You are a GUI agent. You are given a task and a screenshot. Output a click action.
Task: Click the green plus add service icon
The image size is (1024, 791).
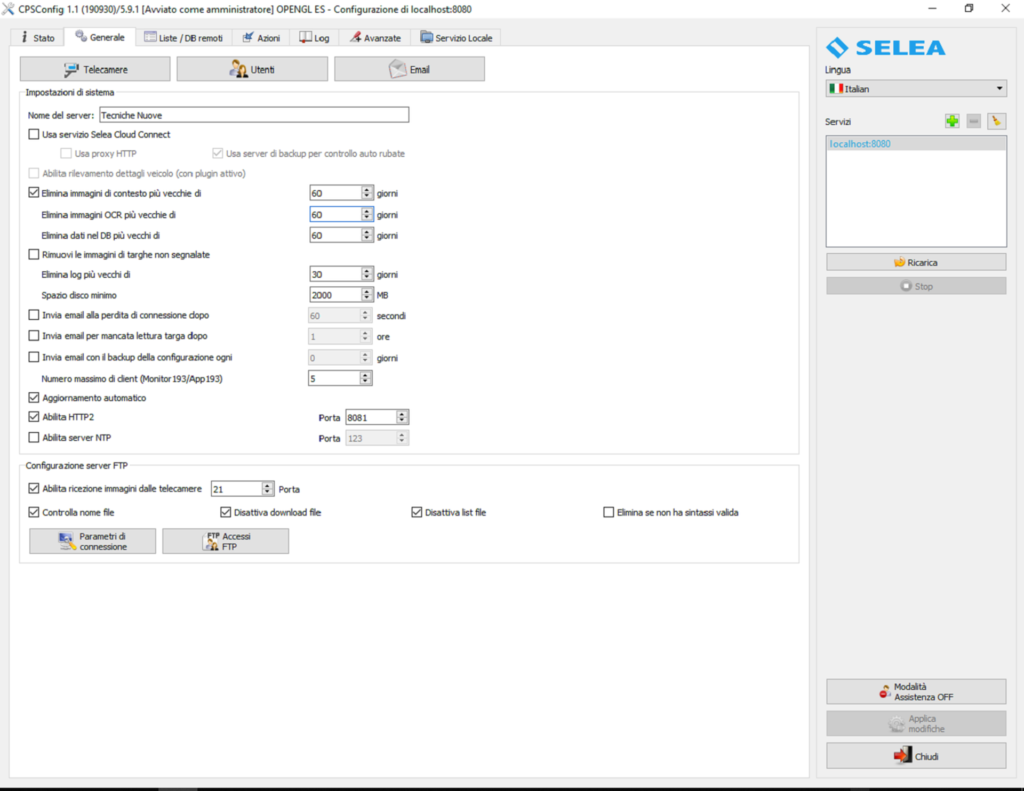[952, 121]
